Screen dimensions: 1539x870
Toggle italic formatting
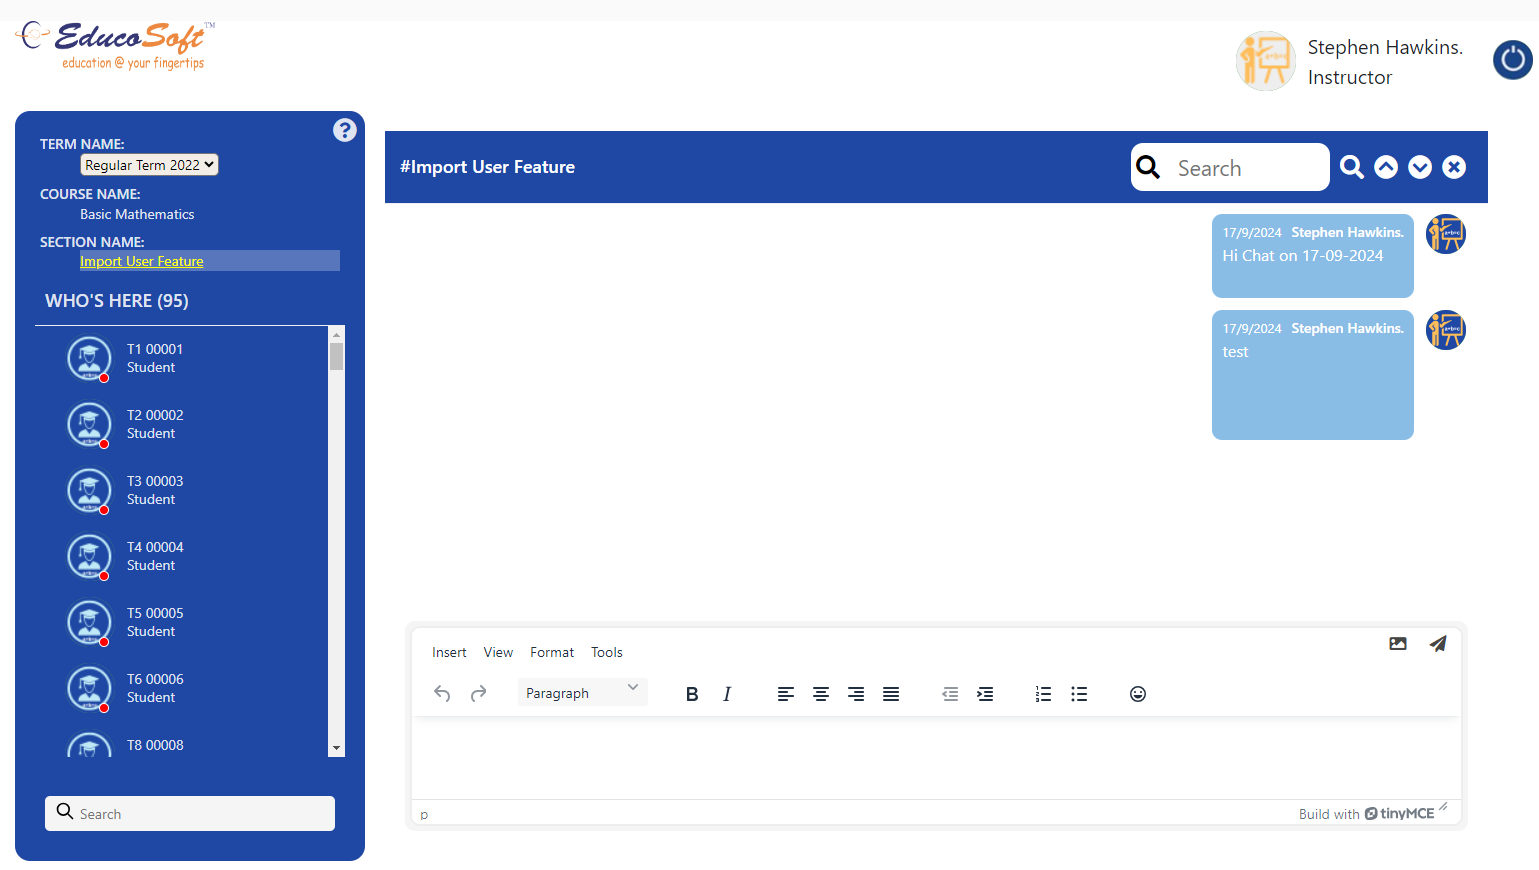[727, 694]
